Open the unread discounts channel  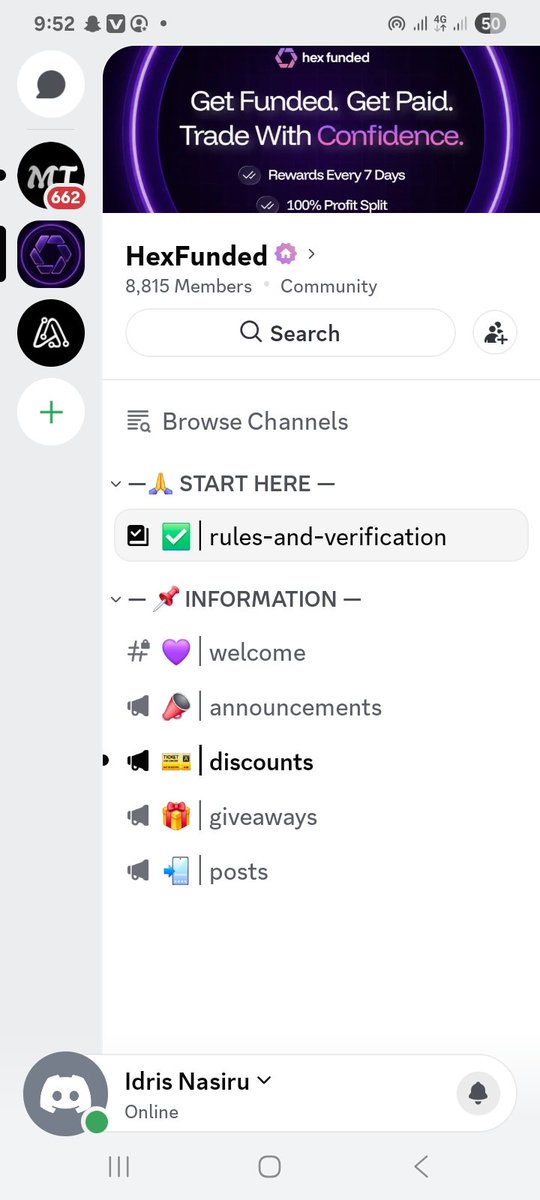tap(320, 762)
